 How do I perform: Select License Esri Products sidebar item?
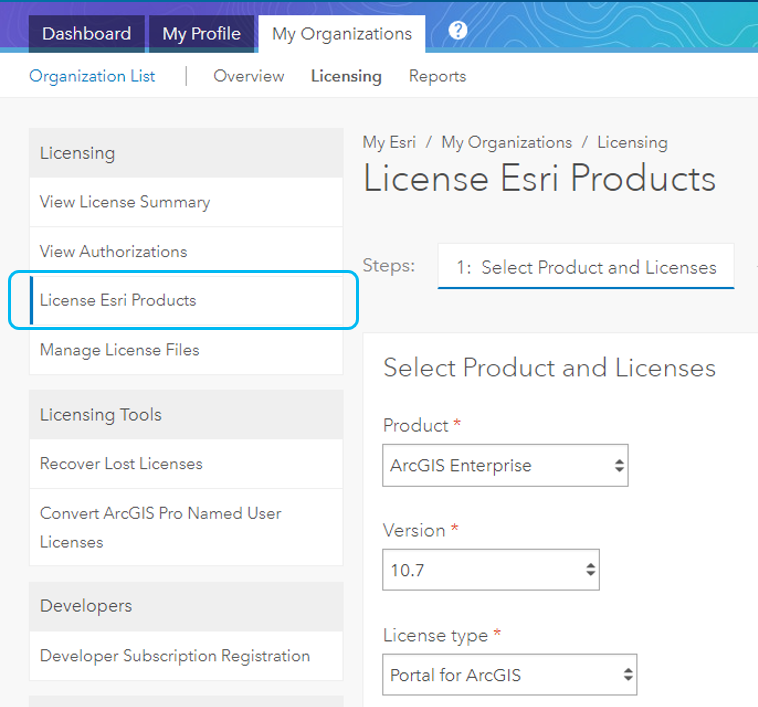pyautogui.click(x=186, y=300)
